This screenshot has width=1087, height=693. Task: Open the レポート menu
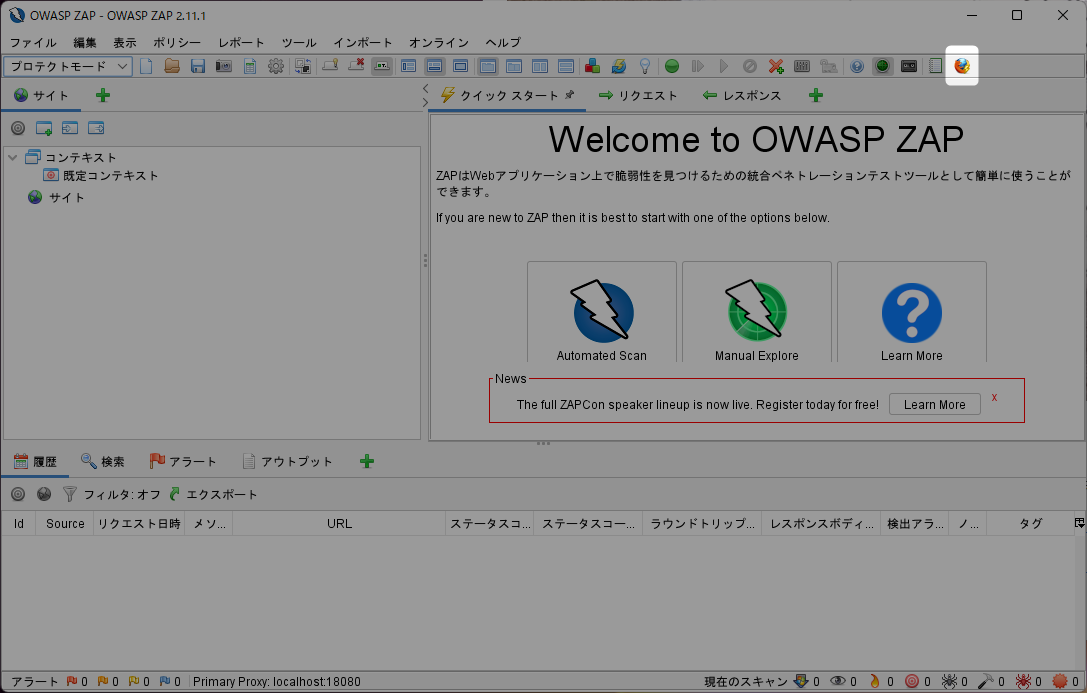[x=241, y=42]
